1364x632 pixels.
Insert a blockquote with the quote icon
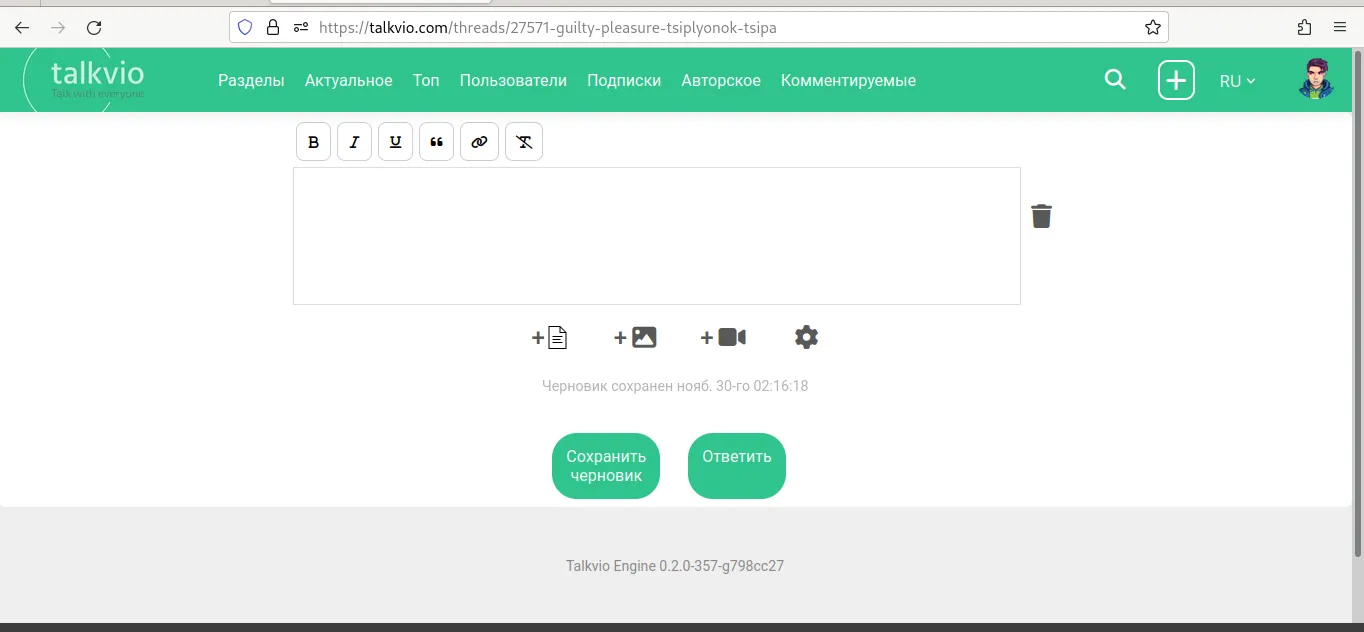[436, 142]
